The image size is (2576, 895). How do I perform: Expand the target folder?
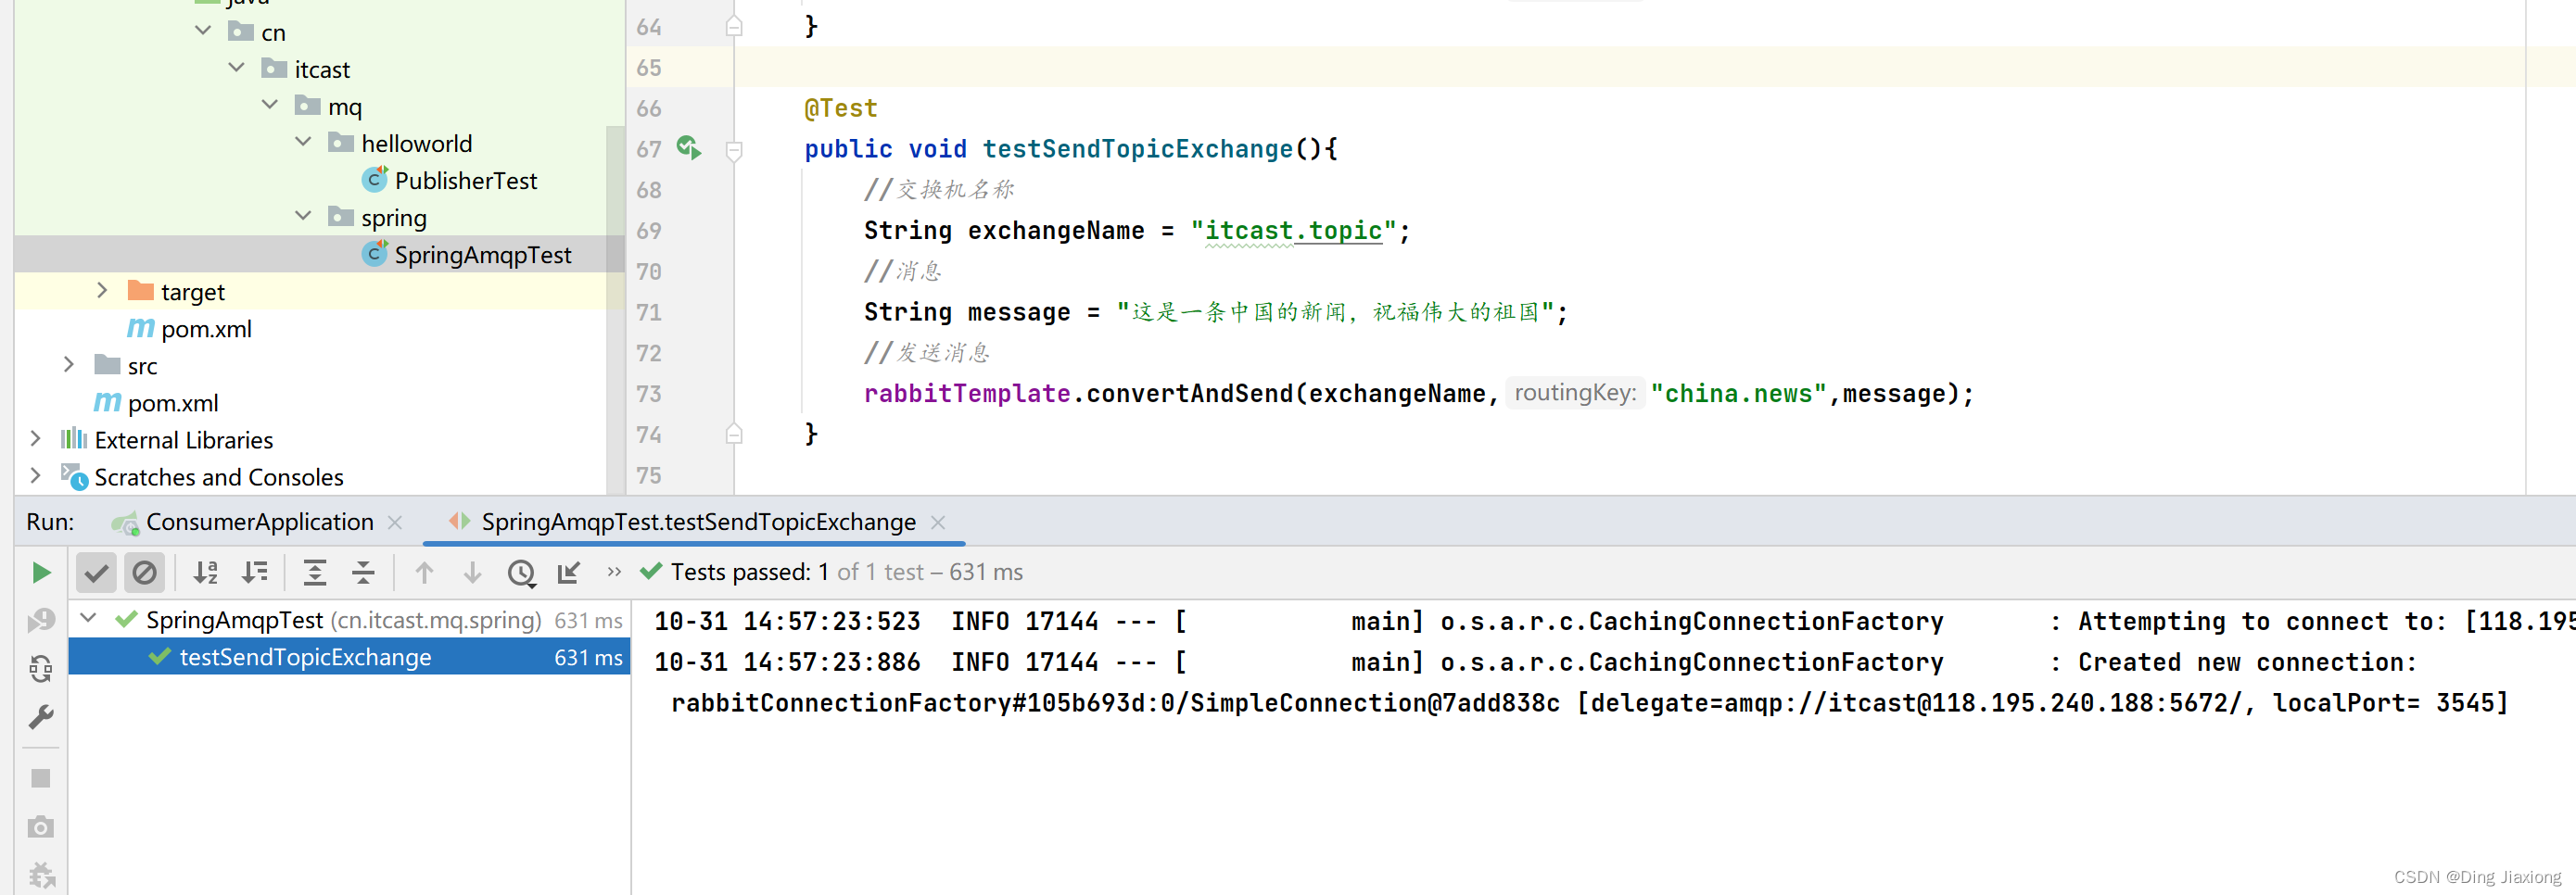tap(102, 290)
